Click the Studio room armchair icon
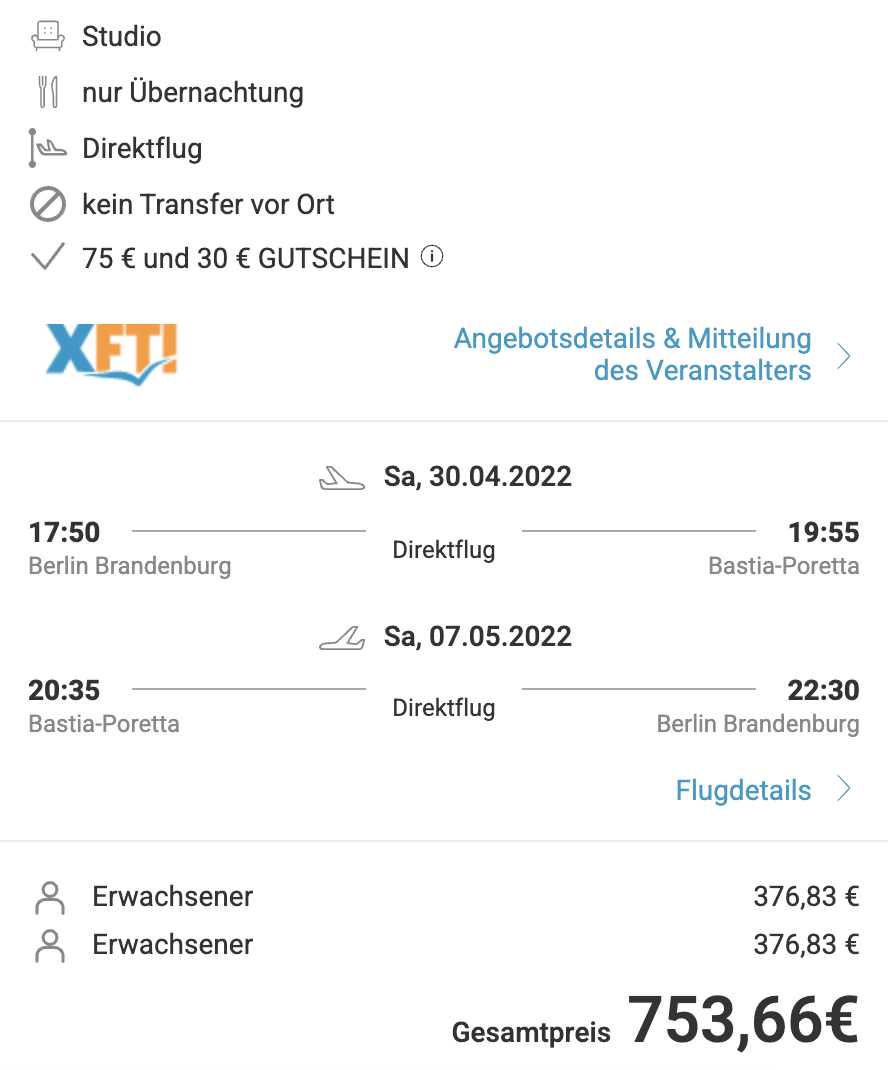This screenshot has height=1070, width=888. pos(48,36)
